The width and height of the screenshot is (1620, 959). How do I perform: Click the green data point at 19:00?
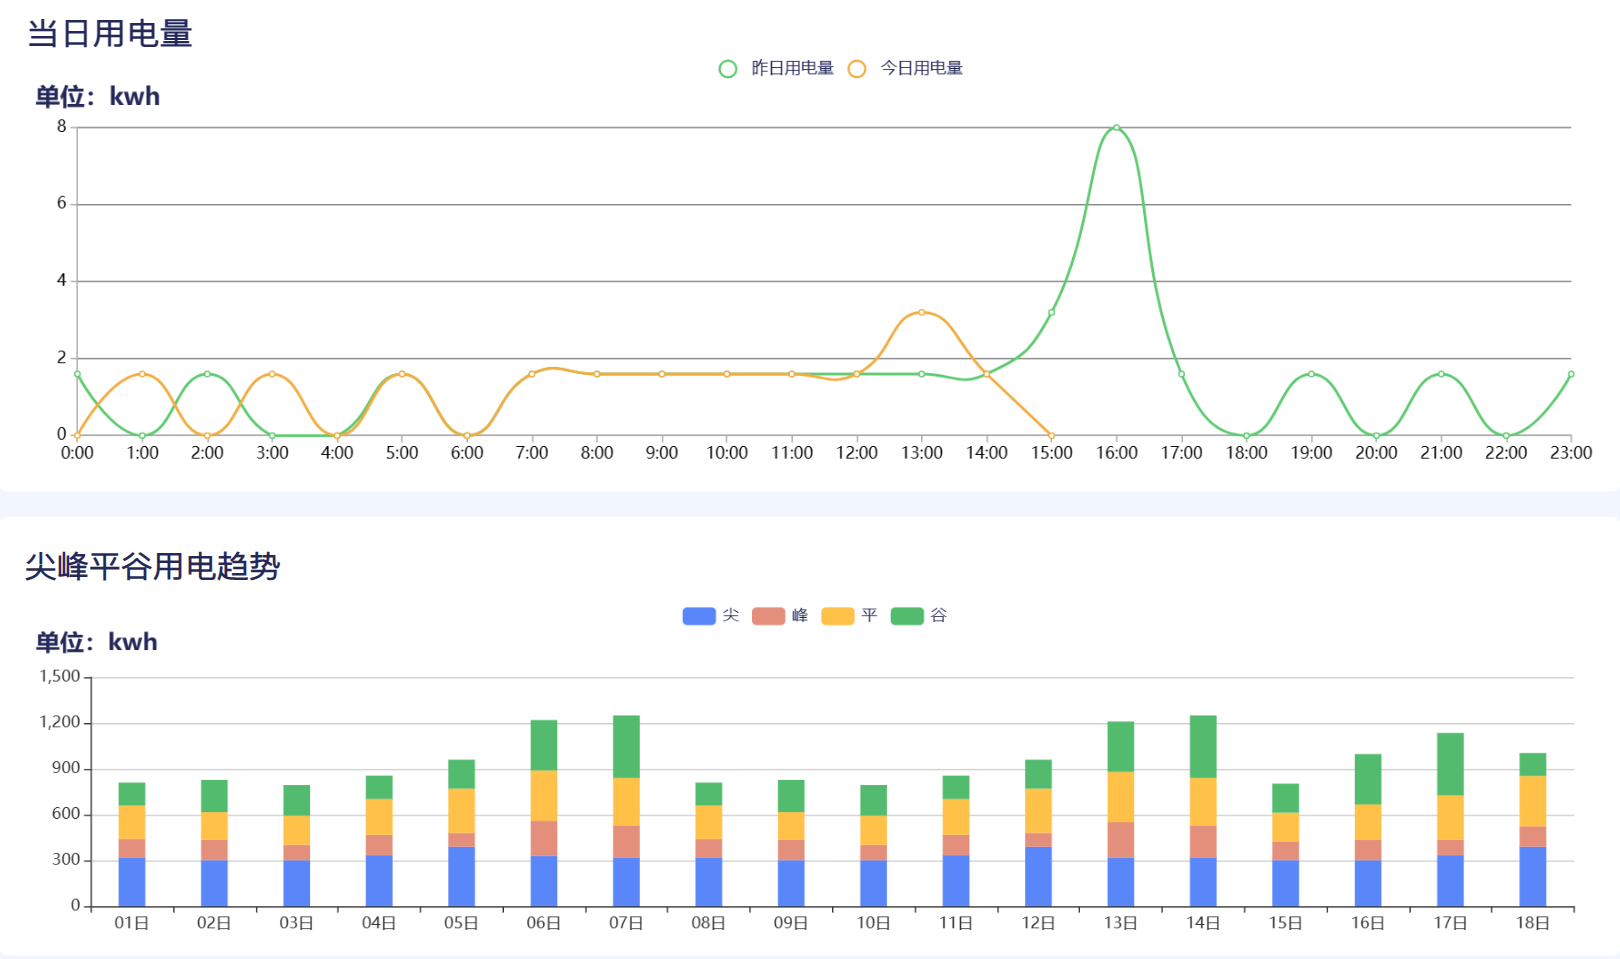pyautogui.click(x=1311, y=374)
